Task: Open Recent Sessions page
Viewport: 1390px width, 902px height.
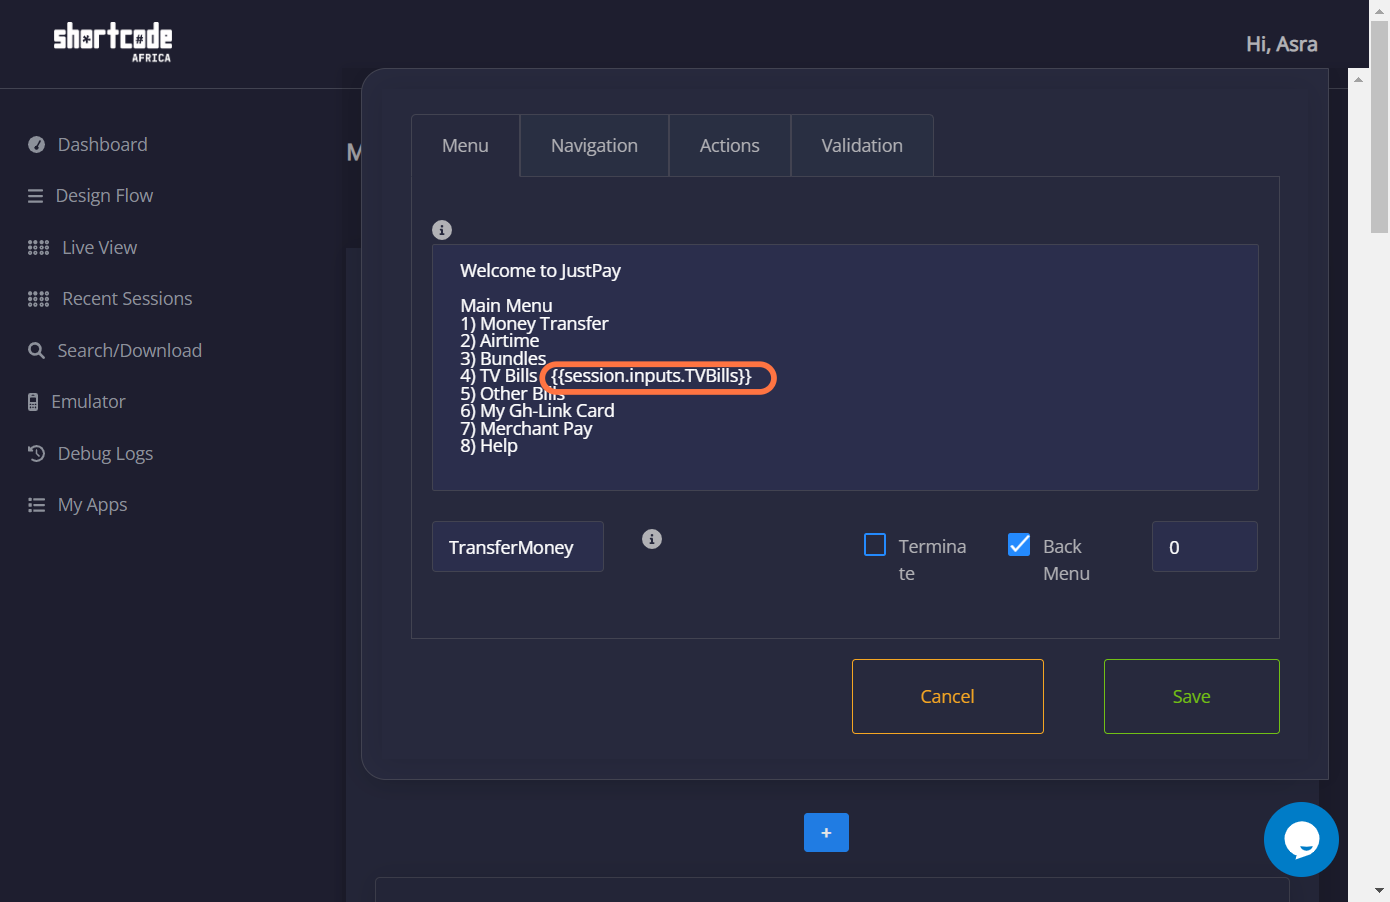Action: tap(127, 299)
